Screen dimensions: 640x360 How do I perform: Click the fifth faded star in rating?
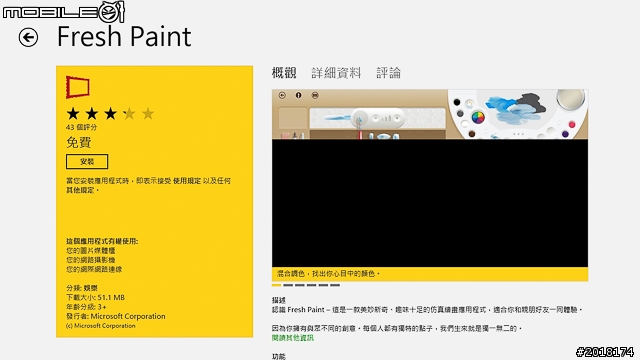pos(148,113)
